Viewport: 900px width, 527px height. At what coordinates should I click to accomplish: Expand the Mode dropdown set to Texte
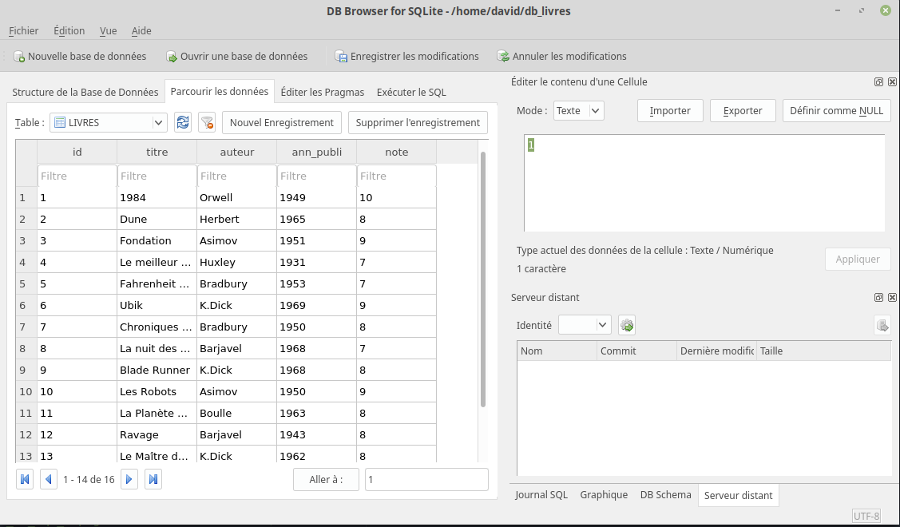[578, 111]
